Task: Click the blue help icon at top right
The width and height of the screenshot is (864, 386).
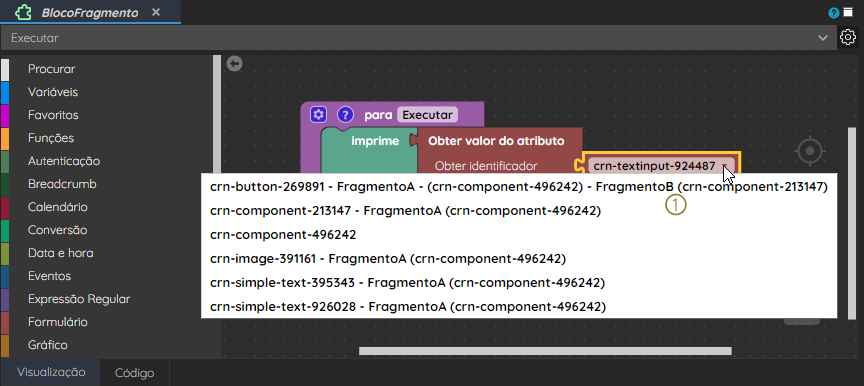Action: (834, 13)
